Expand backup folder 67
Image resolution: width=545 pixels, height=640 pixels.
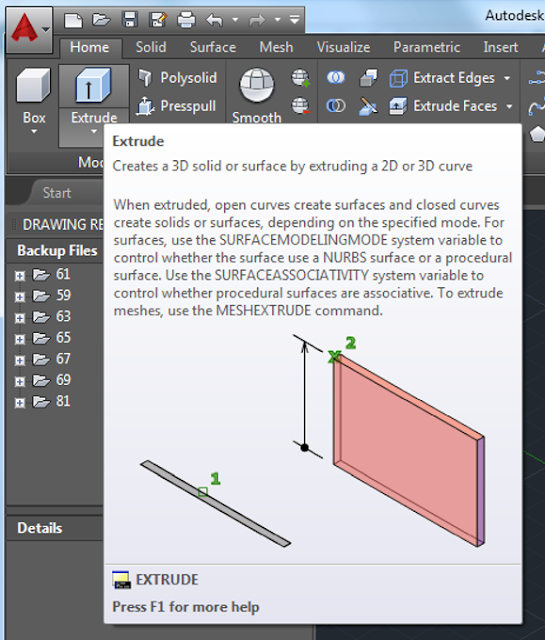click(x=19, y=360)
